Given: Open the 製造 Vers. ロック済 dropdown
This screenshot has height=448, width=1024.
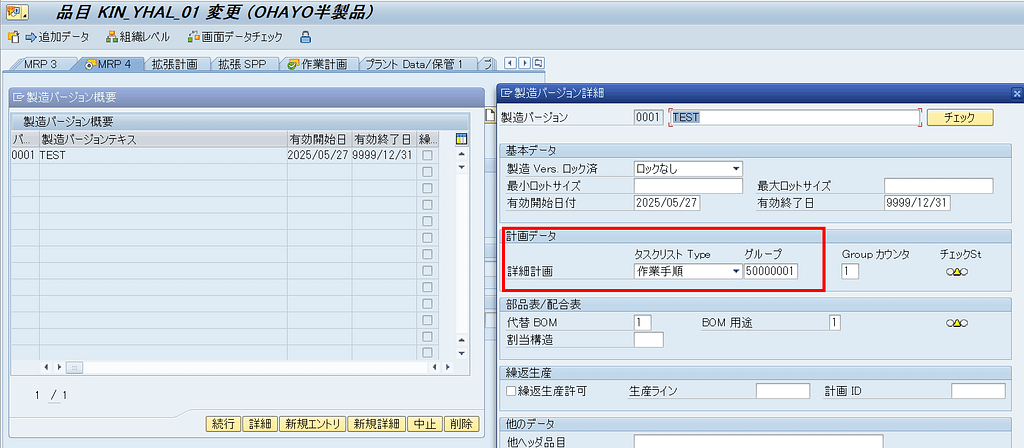Looking at the screenshot, I should click(x=736, y=168).
